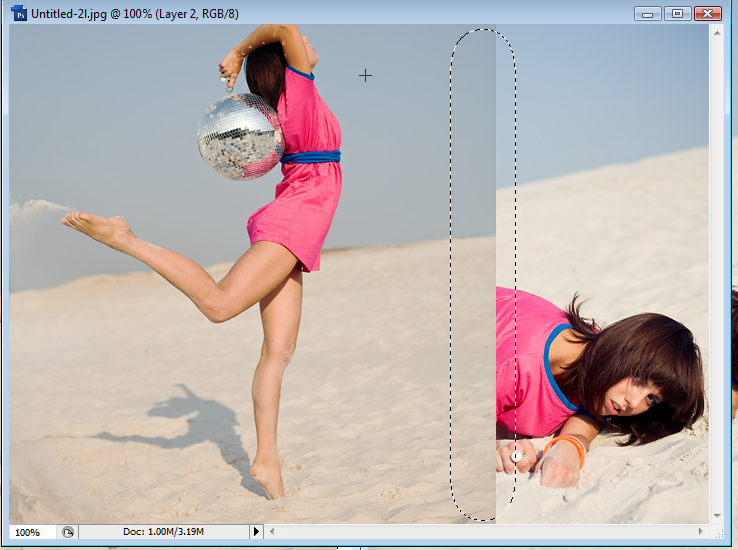This screenshot has height=550, width=738.
Task: Click the zoom percentage field showing 100%
Action: 32,532
